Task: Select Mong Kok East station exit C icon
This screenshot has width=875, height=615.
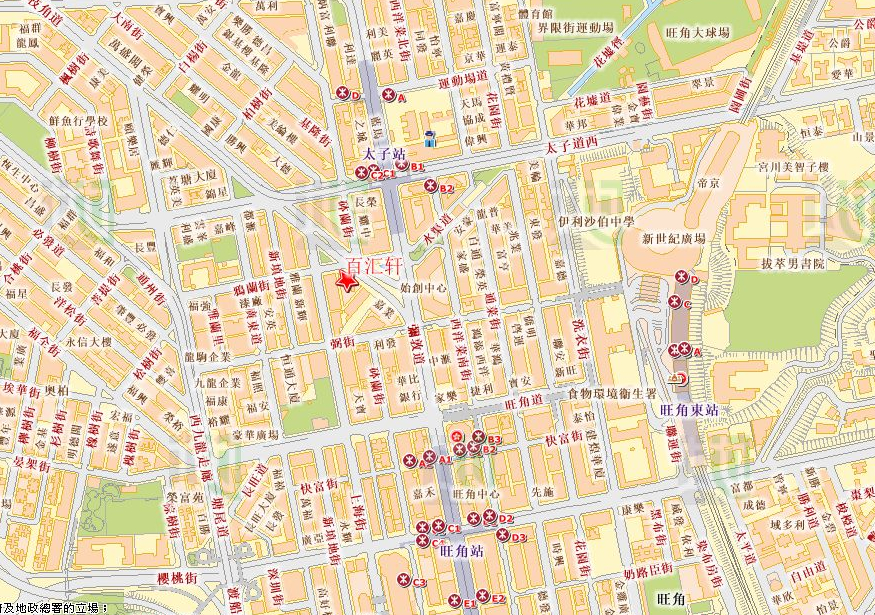Action: 673,301
